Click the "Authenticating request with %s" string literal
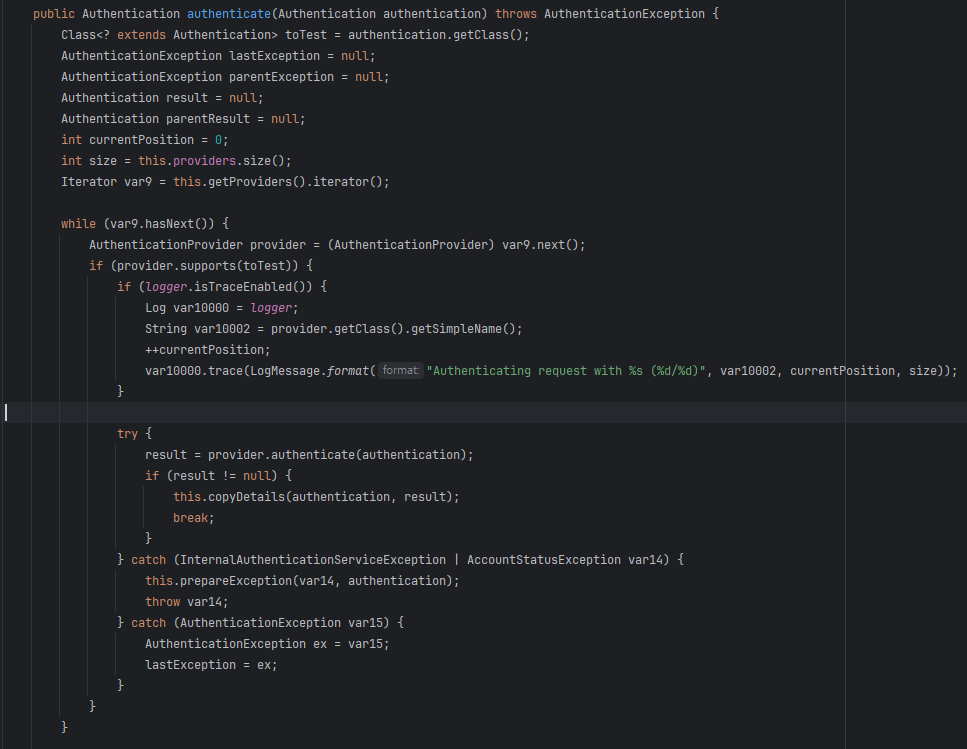The height and width of the screenshot is (749, 967). pos(566,370)
